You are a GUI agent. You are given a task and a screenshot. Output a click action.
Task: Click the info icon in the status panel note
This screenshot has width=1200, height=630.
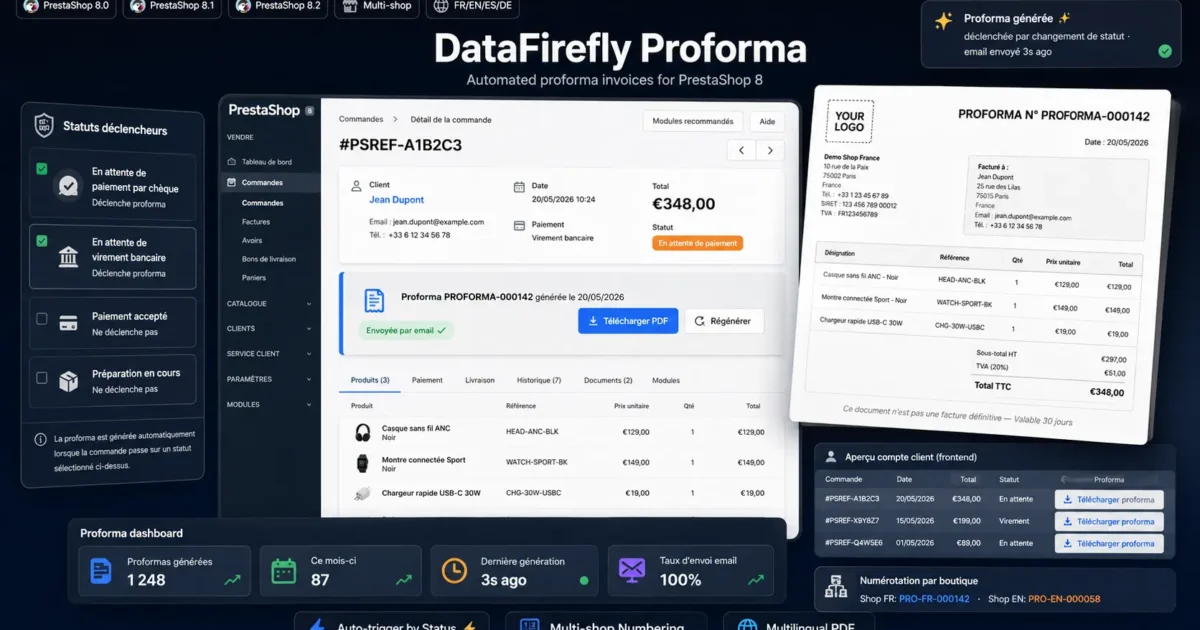pos(40,439)
